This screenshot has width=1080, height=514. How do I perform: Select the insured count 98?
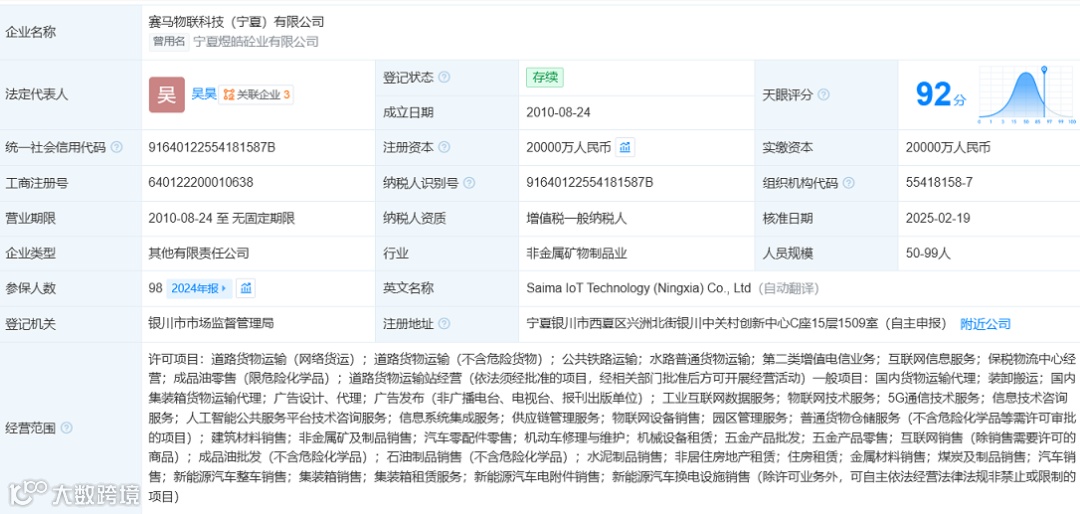tap(155, 288)
